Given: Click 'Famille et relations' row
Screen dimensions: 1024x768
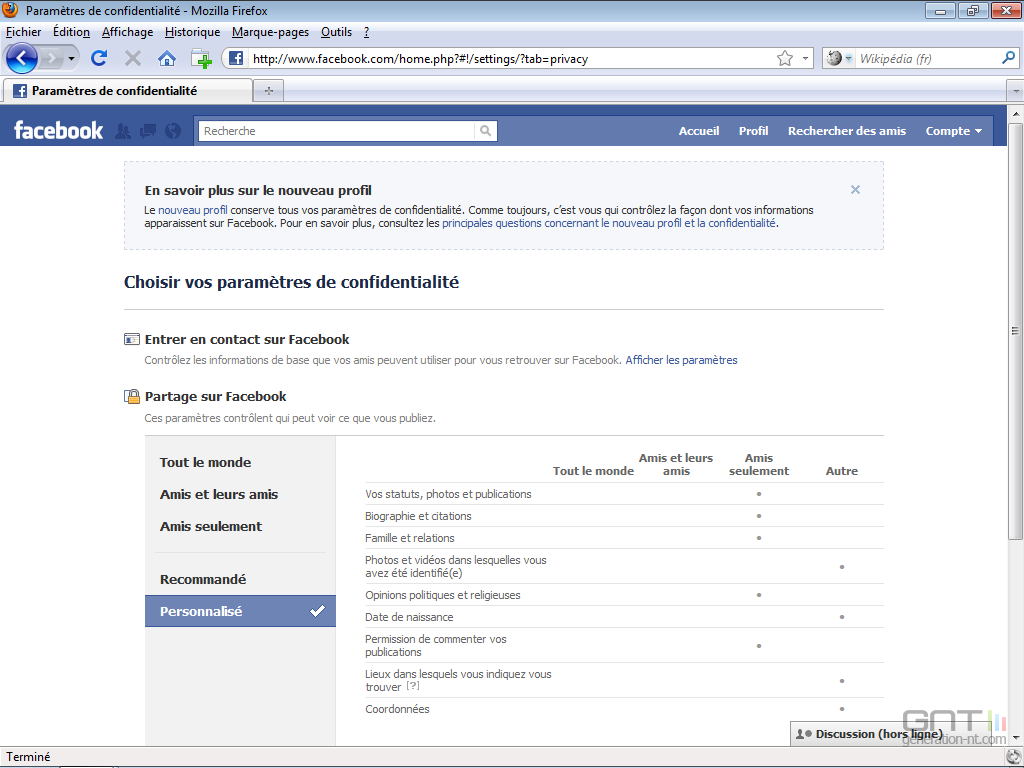Looking at the screenshot, I should pyautogui.click(x=624, y=538).
